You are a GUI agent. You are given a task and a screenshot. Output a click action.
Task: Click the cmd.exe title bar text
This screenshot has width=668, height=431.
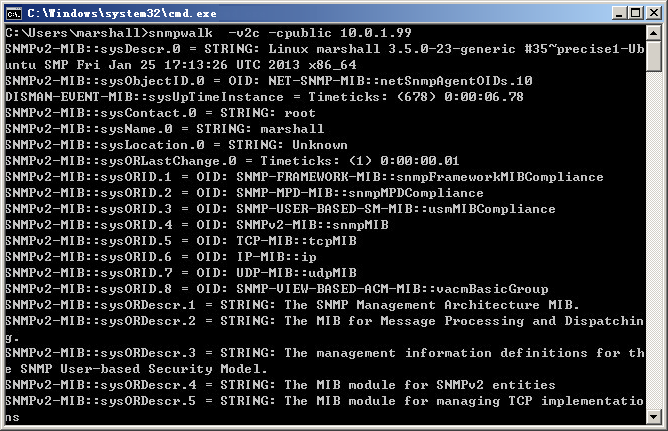122,13
